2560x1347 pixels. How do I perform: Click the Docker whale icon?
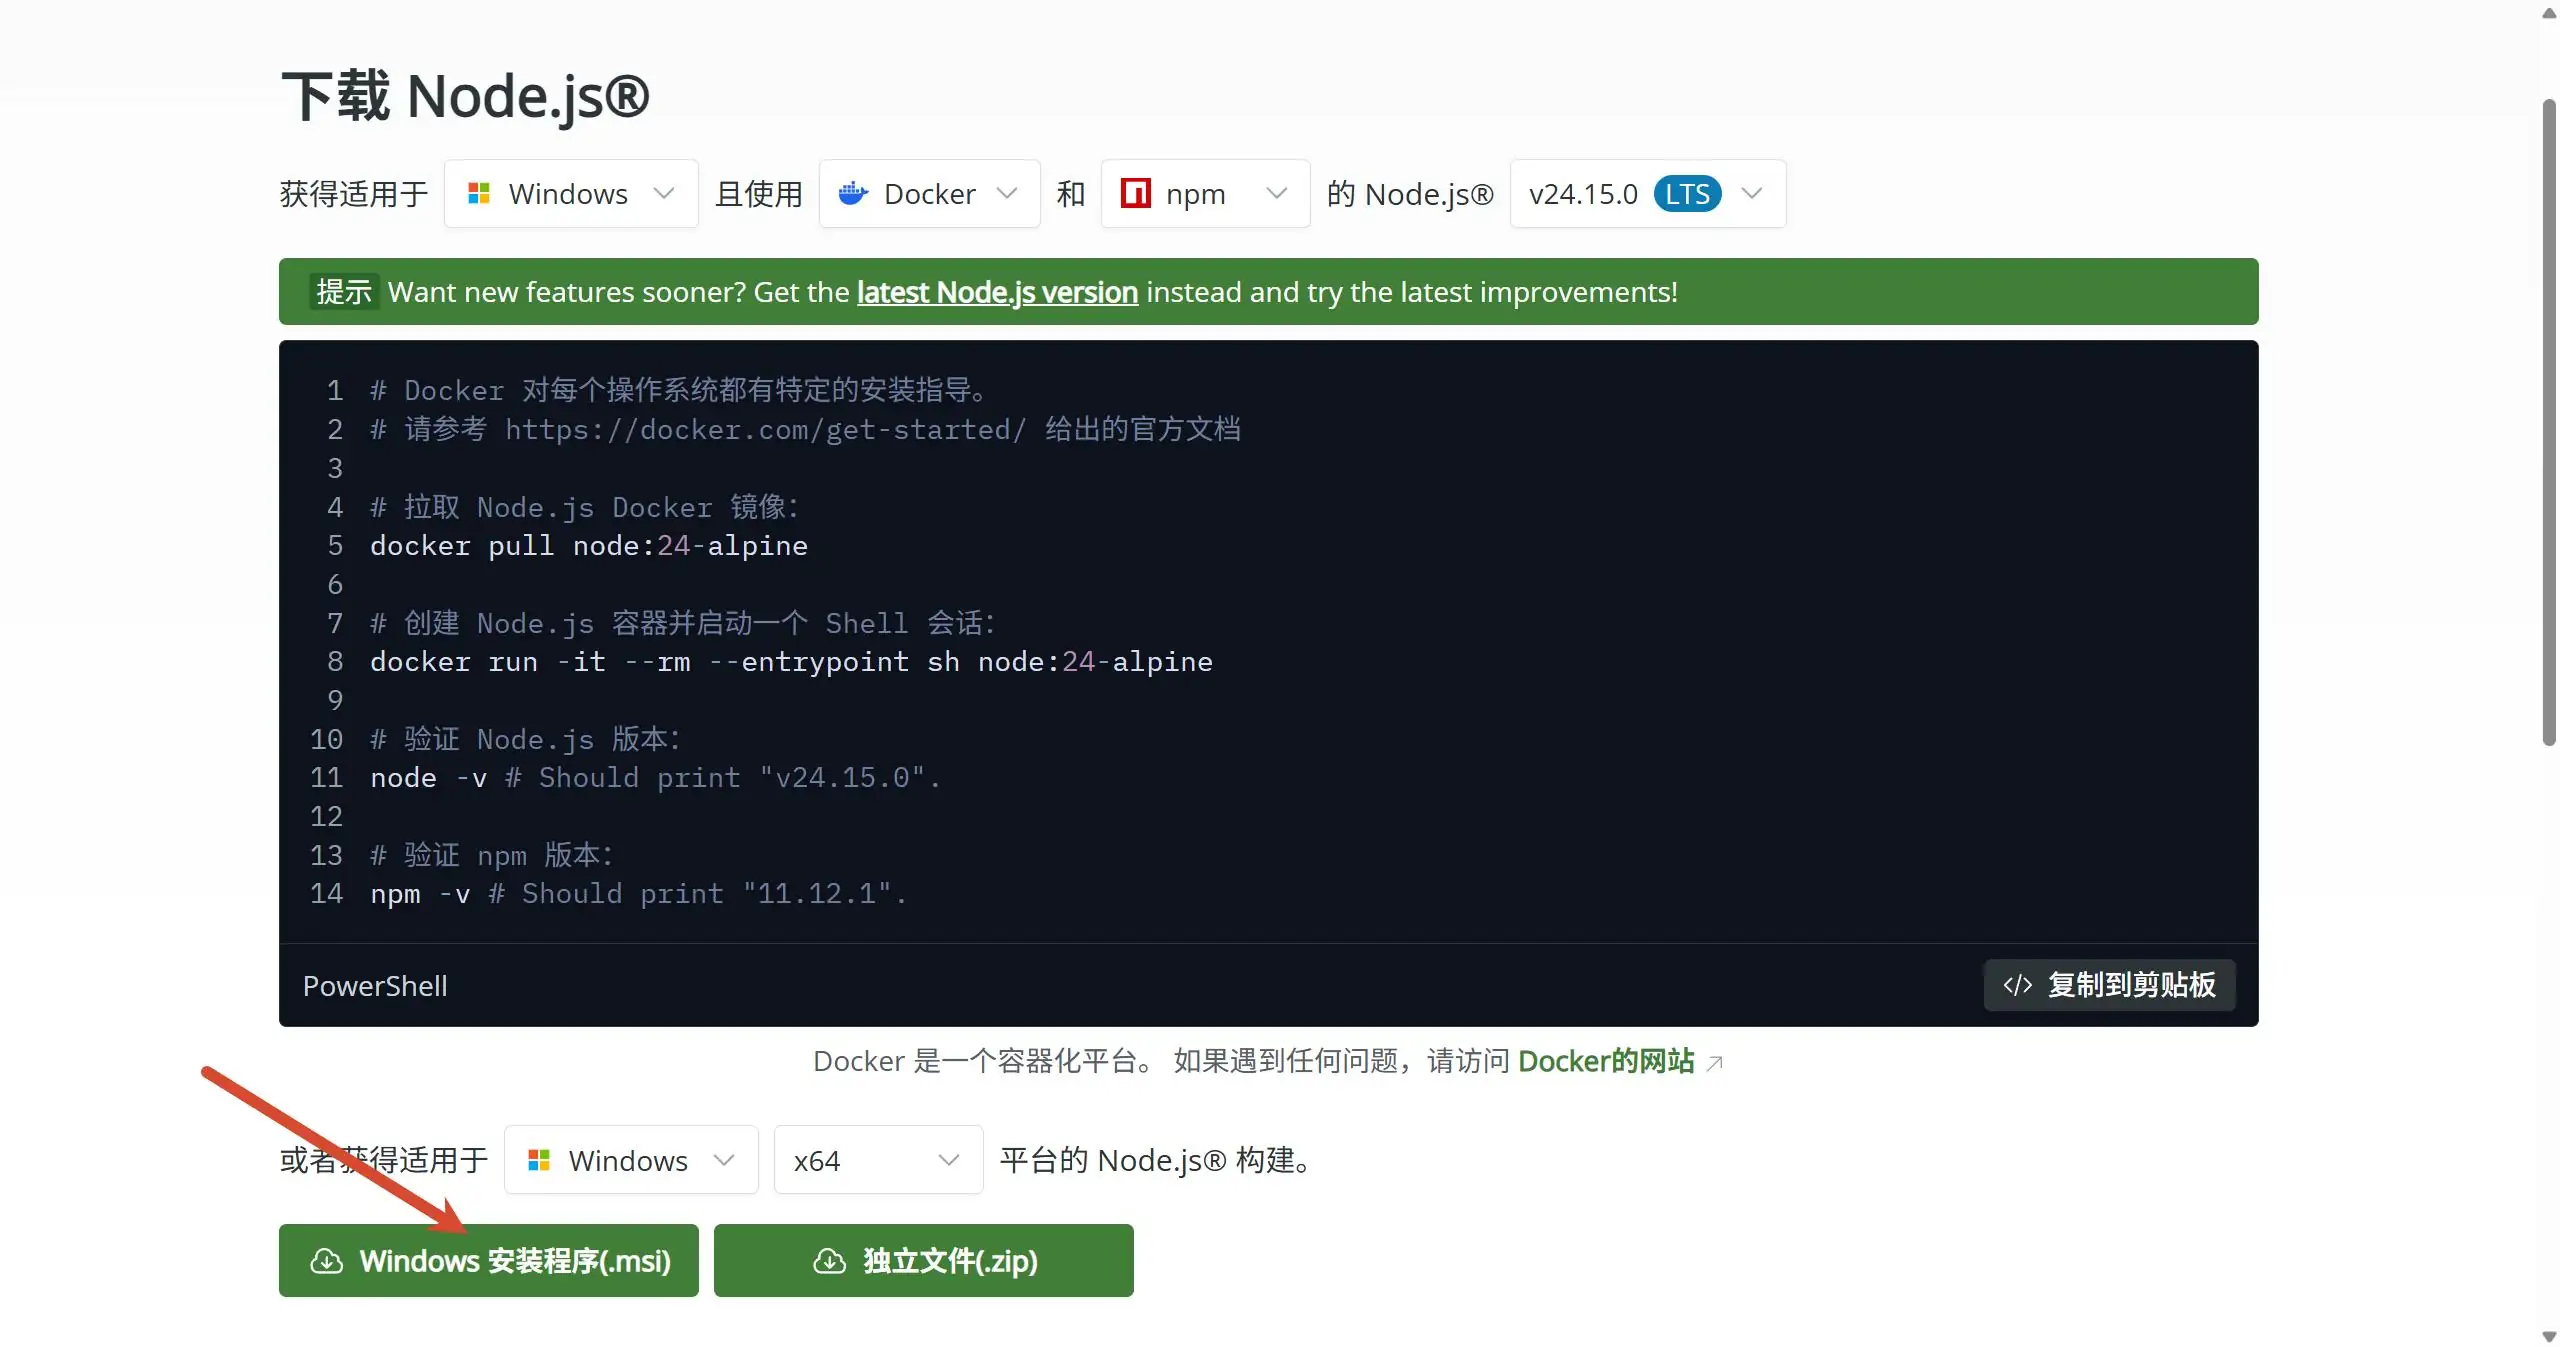point(853,193)
